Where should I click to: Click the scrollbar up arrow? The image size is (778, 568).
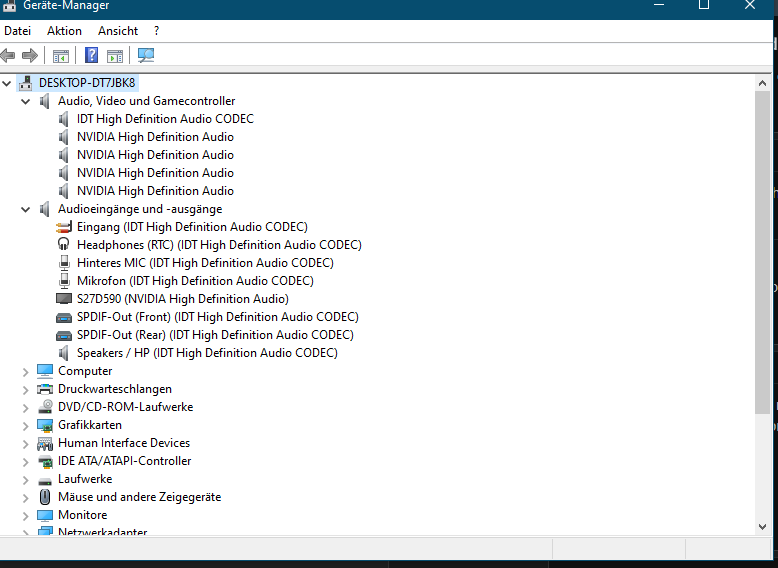pos(763,83)
